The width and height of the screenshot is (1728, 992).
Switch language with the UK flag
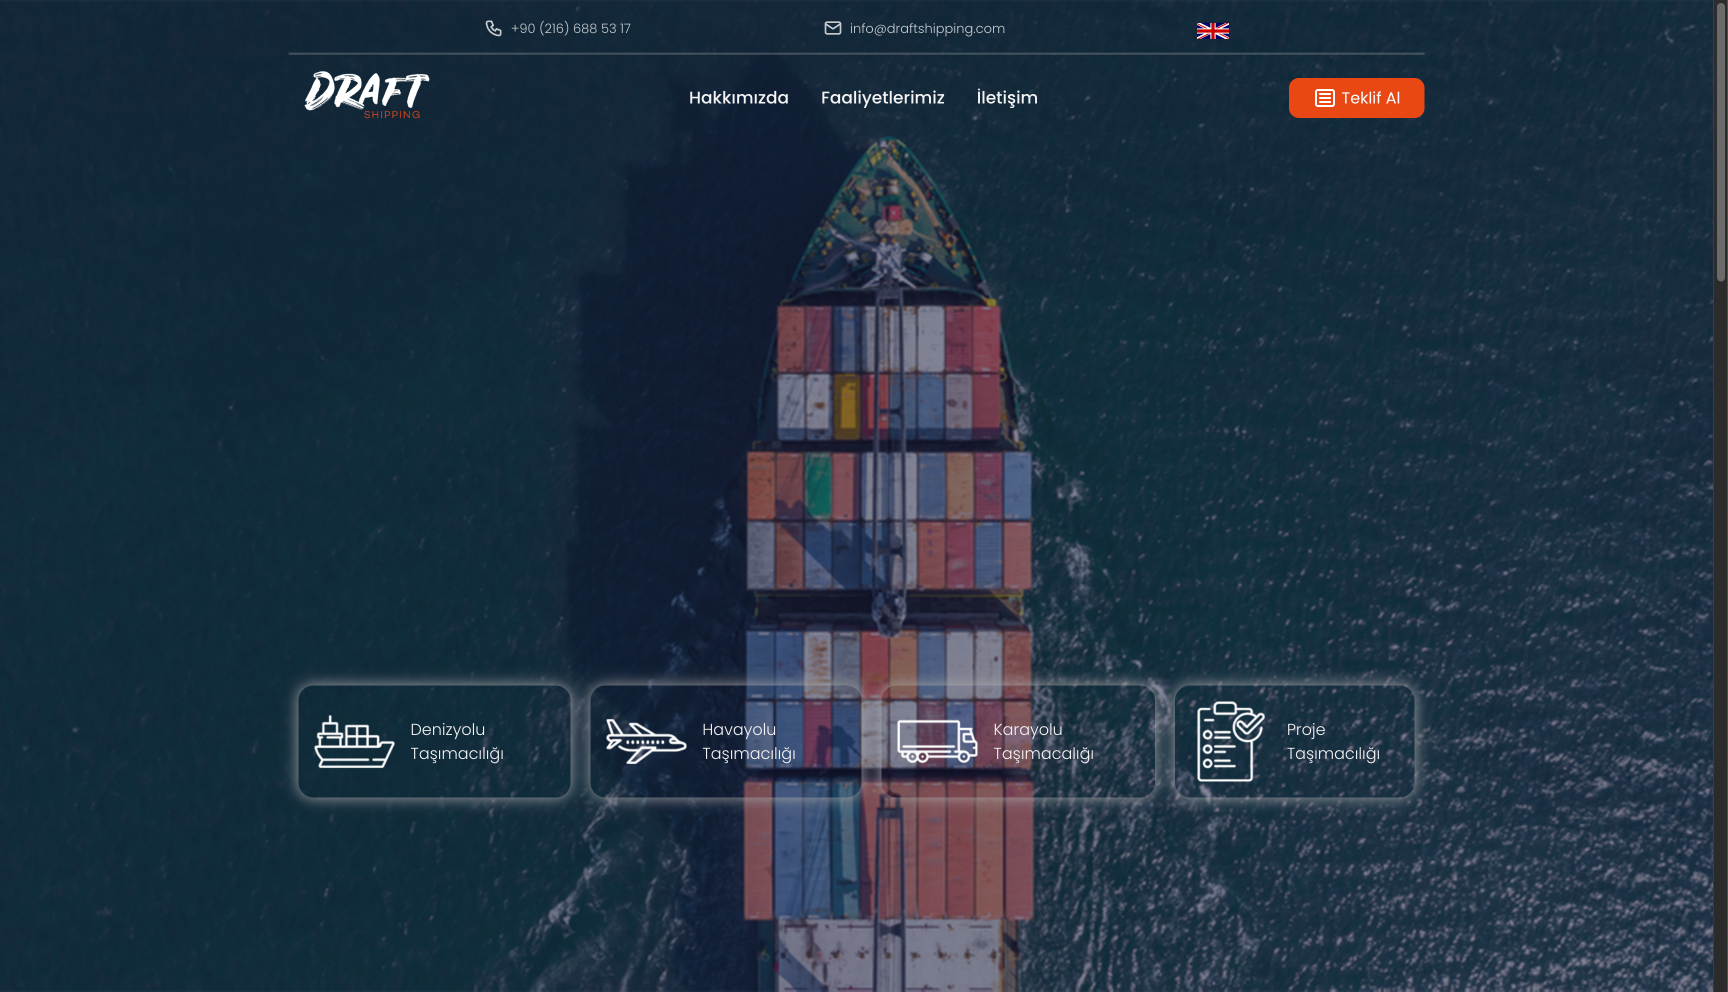tap(1212, 31)
